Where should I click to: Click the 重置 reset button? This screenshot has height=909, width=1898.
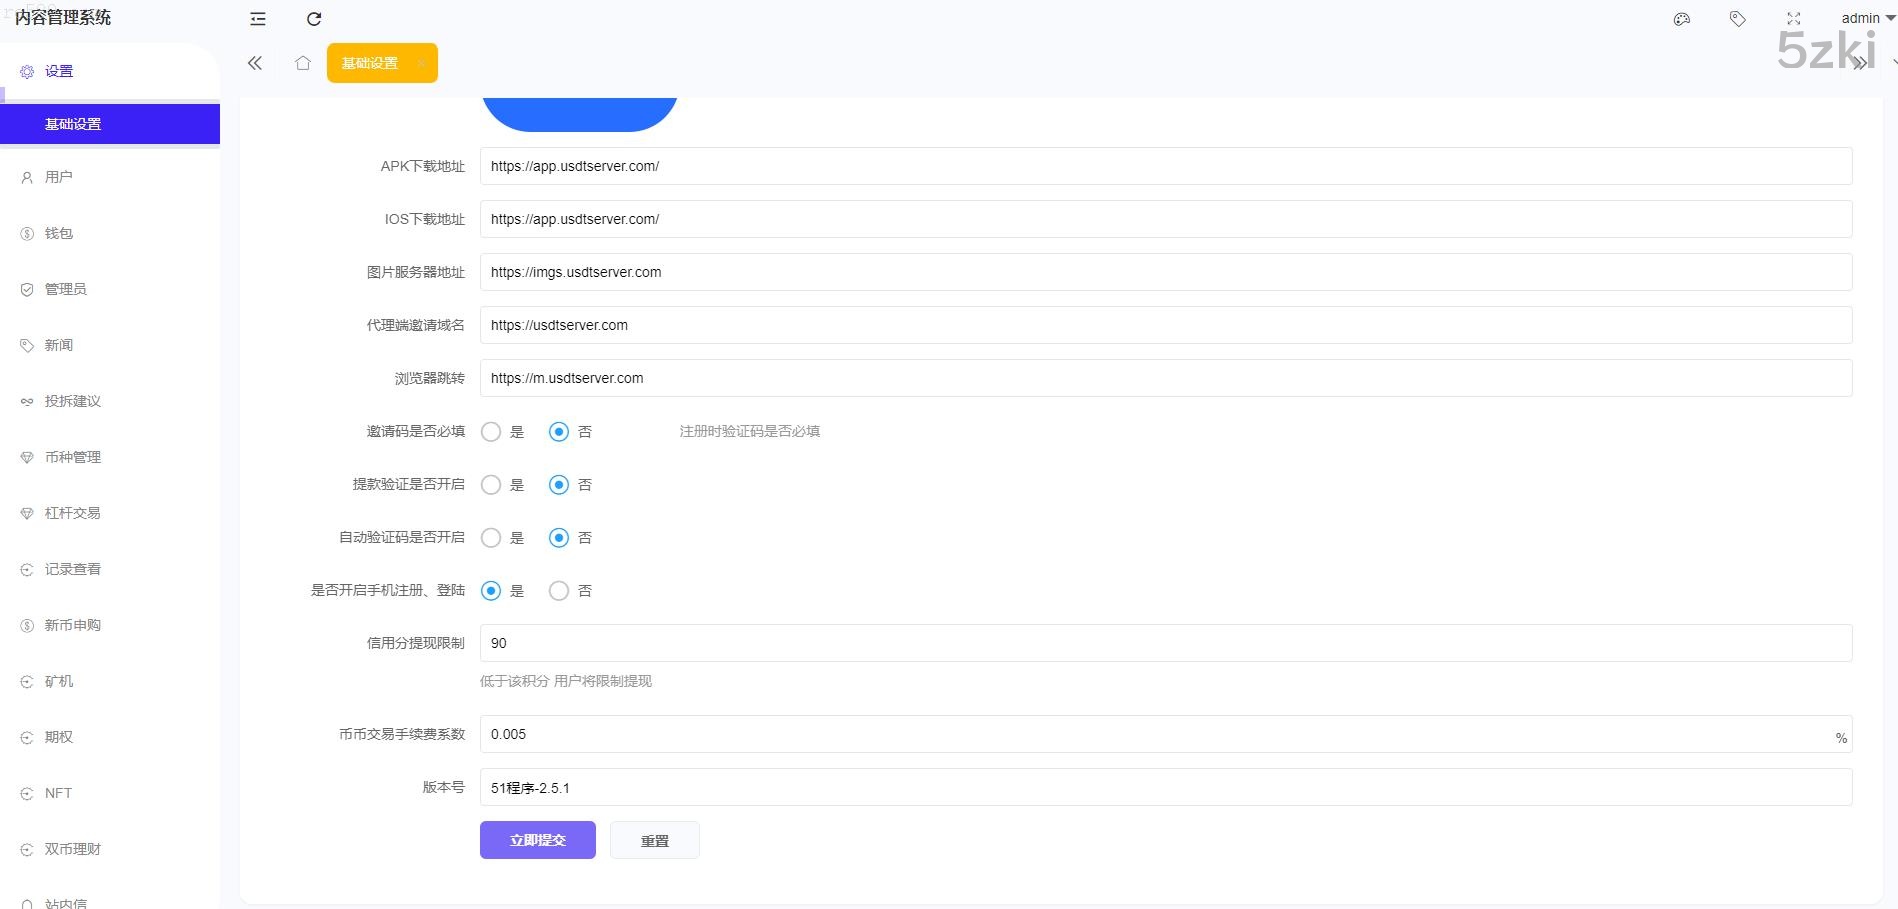pyautogui.click(x=655, y=841)
